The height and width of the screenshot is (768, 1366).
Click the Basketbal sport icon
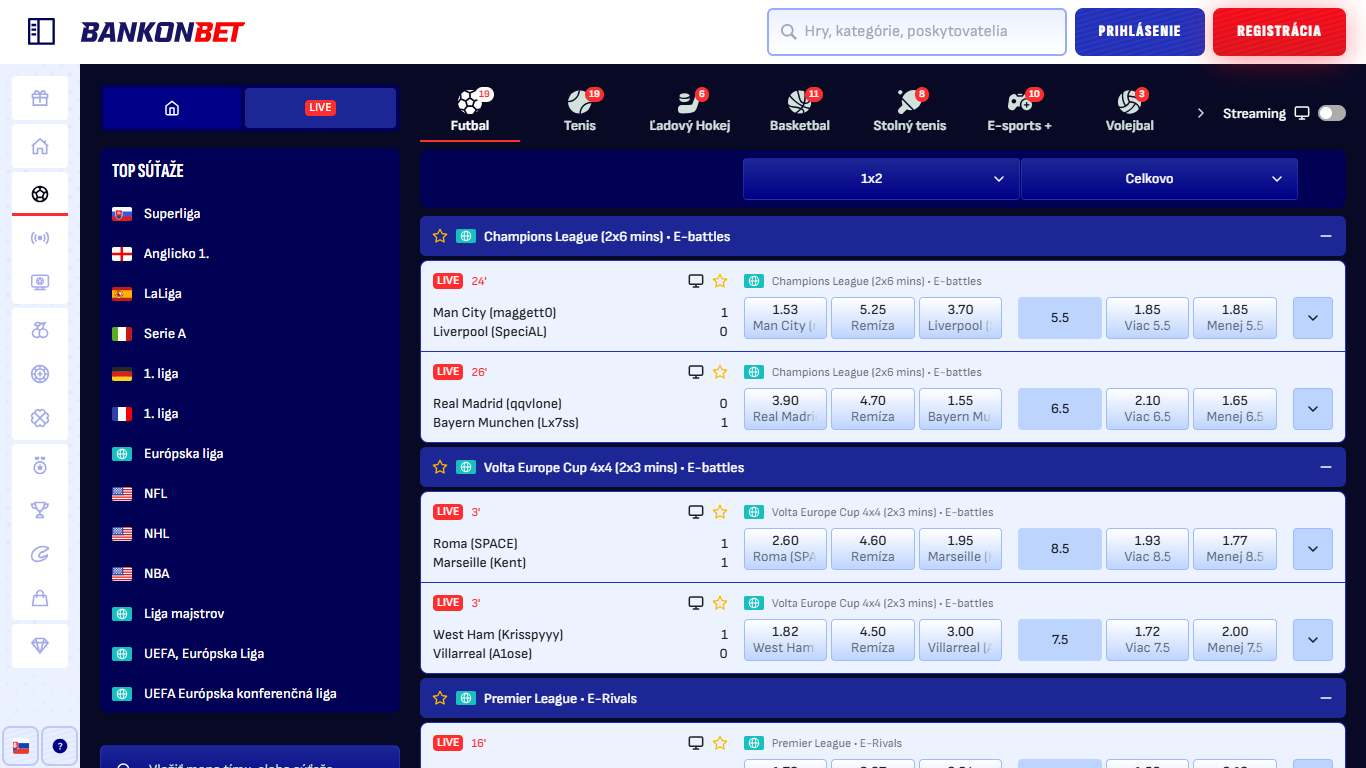(x=800, y=103)
